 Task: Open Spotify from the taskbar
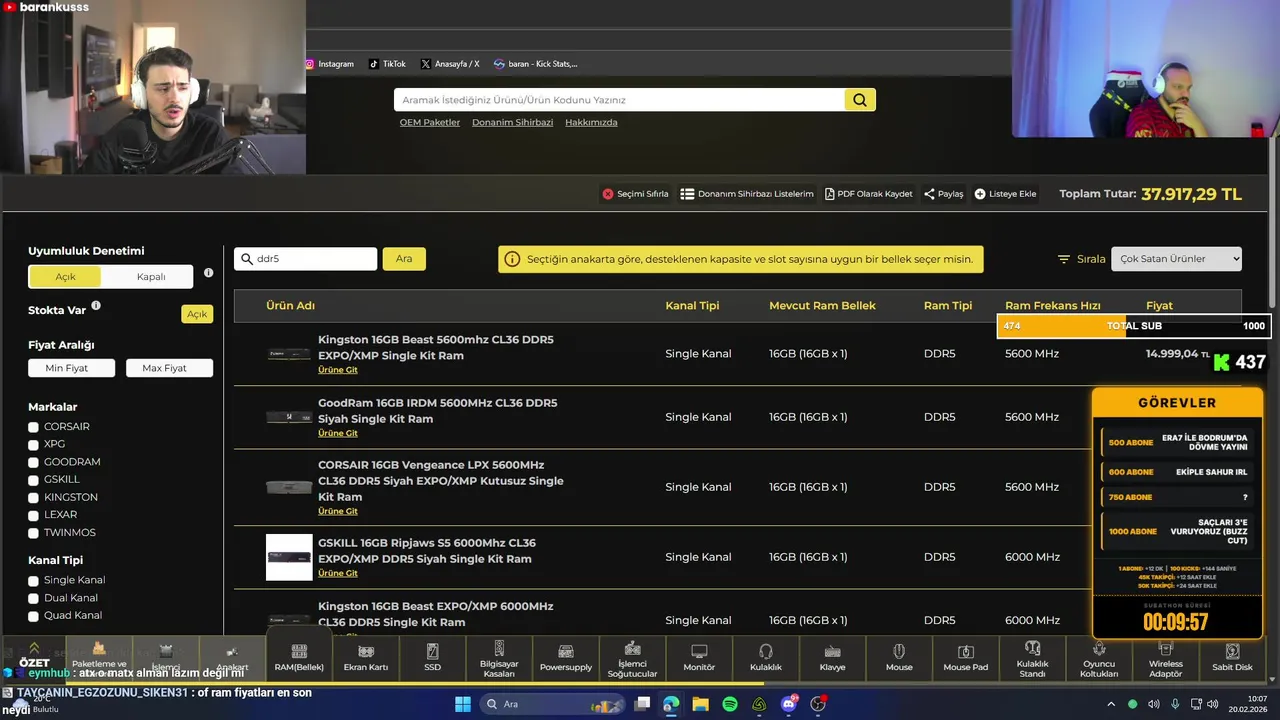point(730,704)
